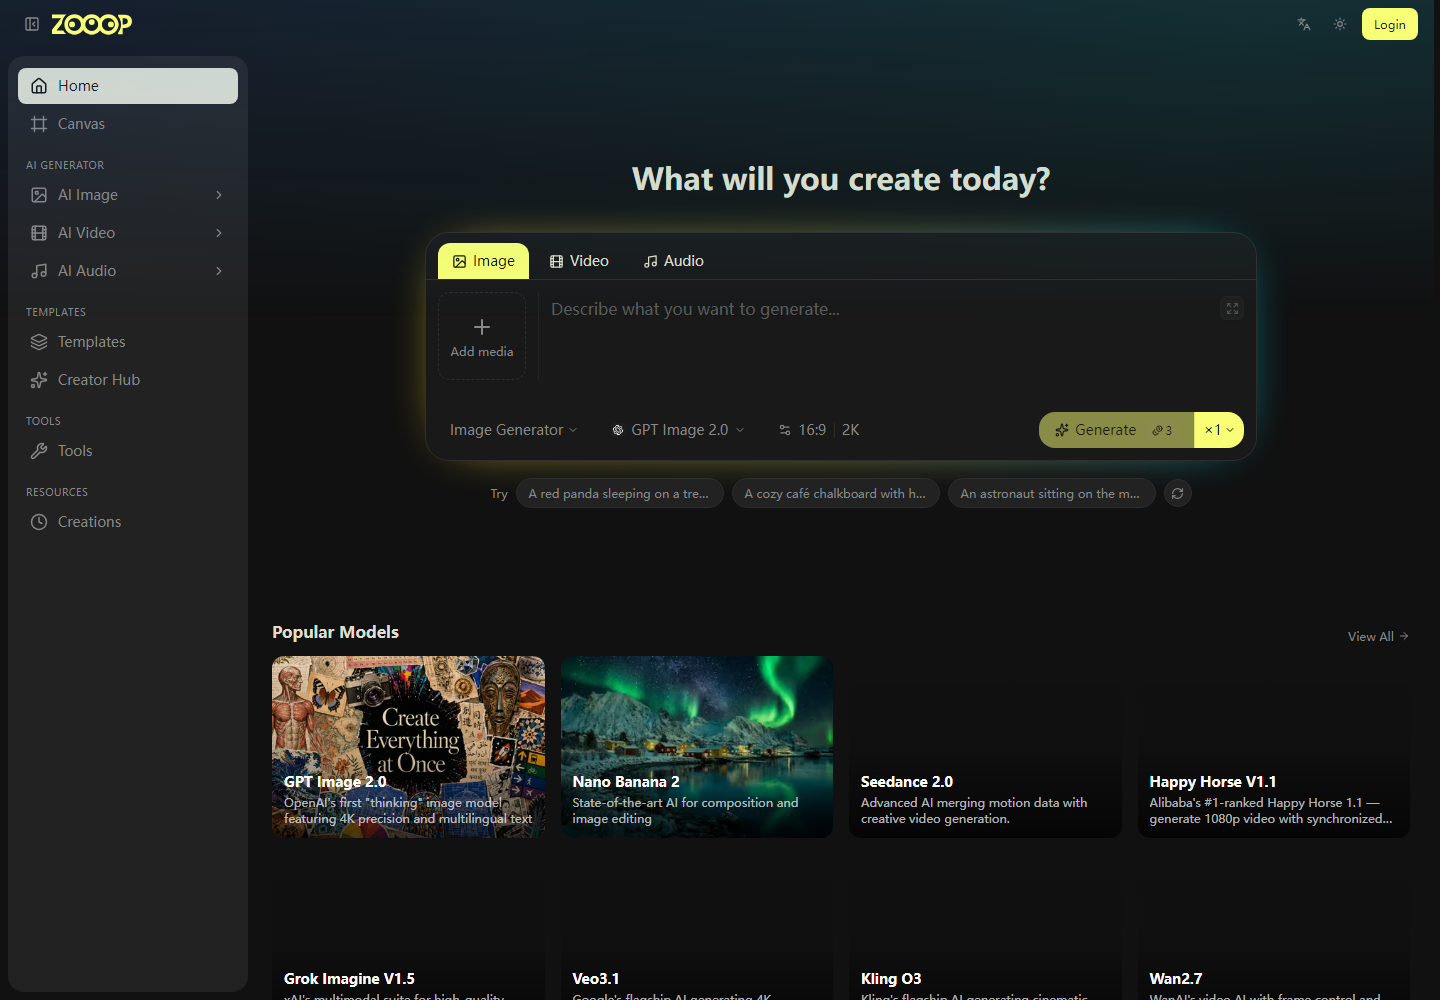Click the Generate button
1440x1000 pixels.
[x=1116, y=430]
